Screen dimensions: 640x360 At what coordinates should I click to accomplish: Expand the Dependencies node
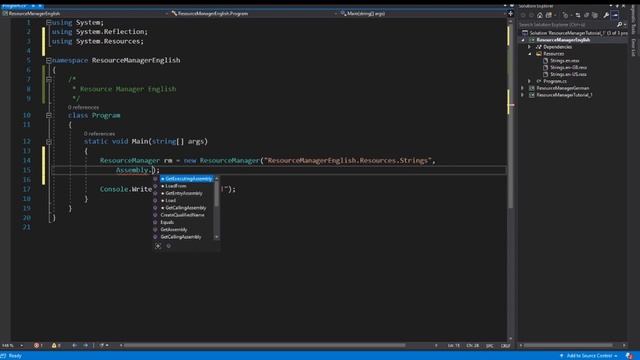point(530,47)
